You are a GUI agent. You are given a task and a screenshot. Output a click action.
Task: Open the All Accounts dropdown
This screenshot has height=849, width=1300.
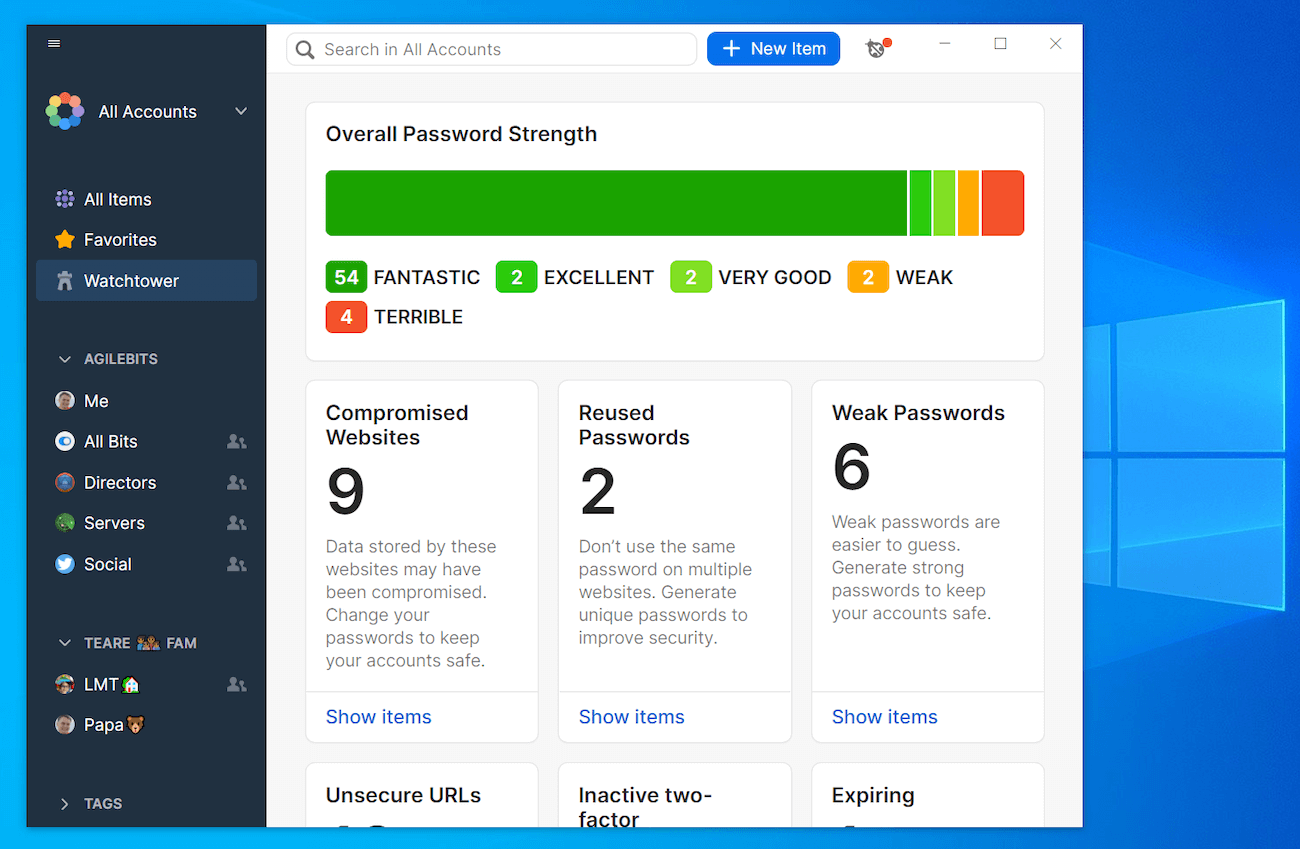click(240, 111)
